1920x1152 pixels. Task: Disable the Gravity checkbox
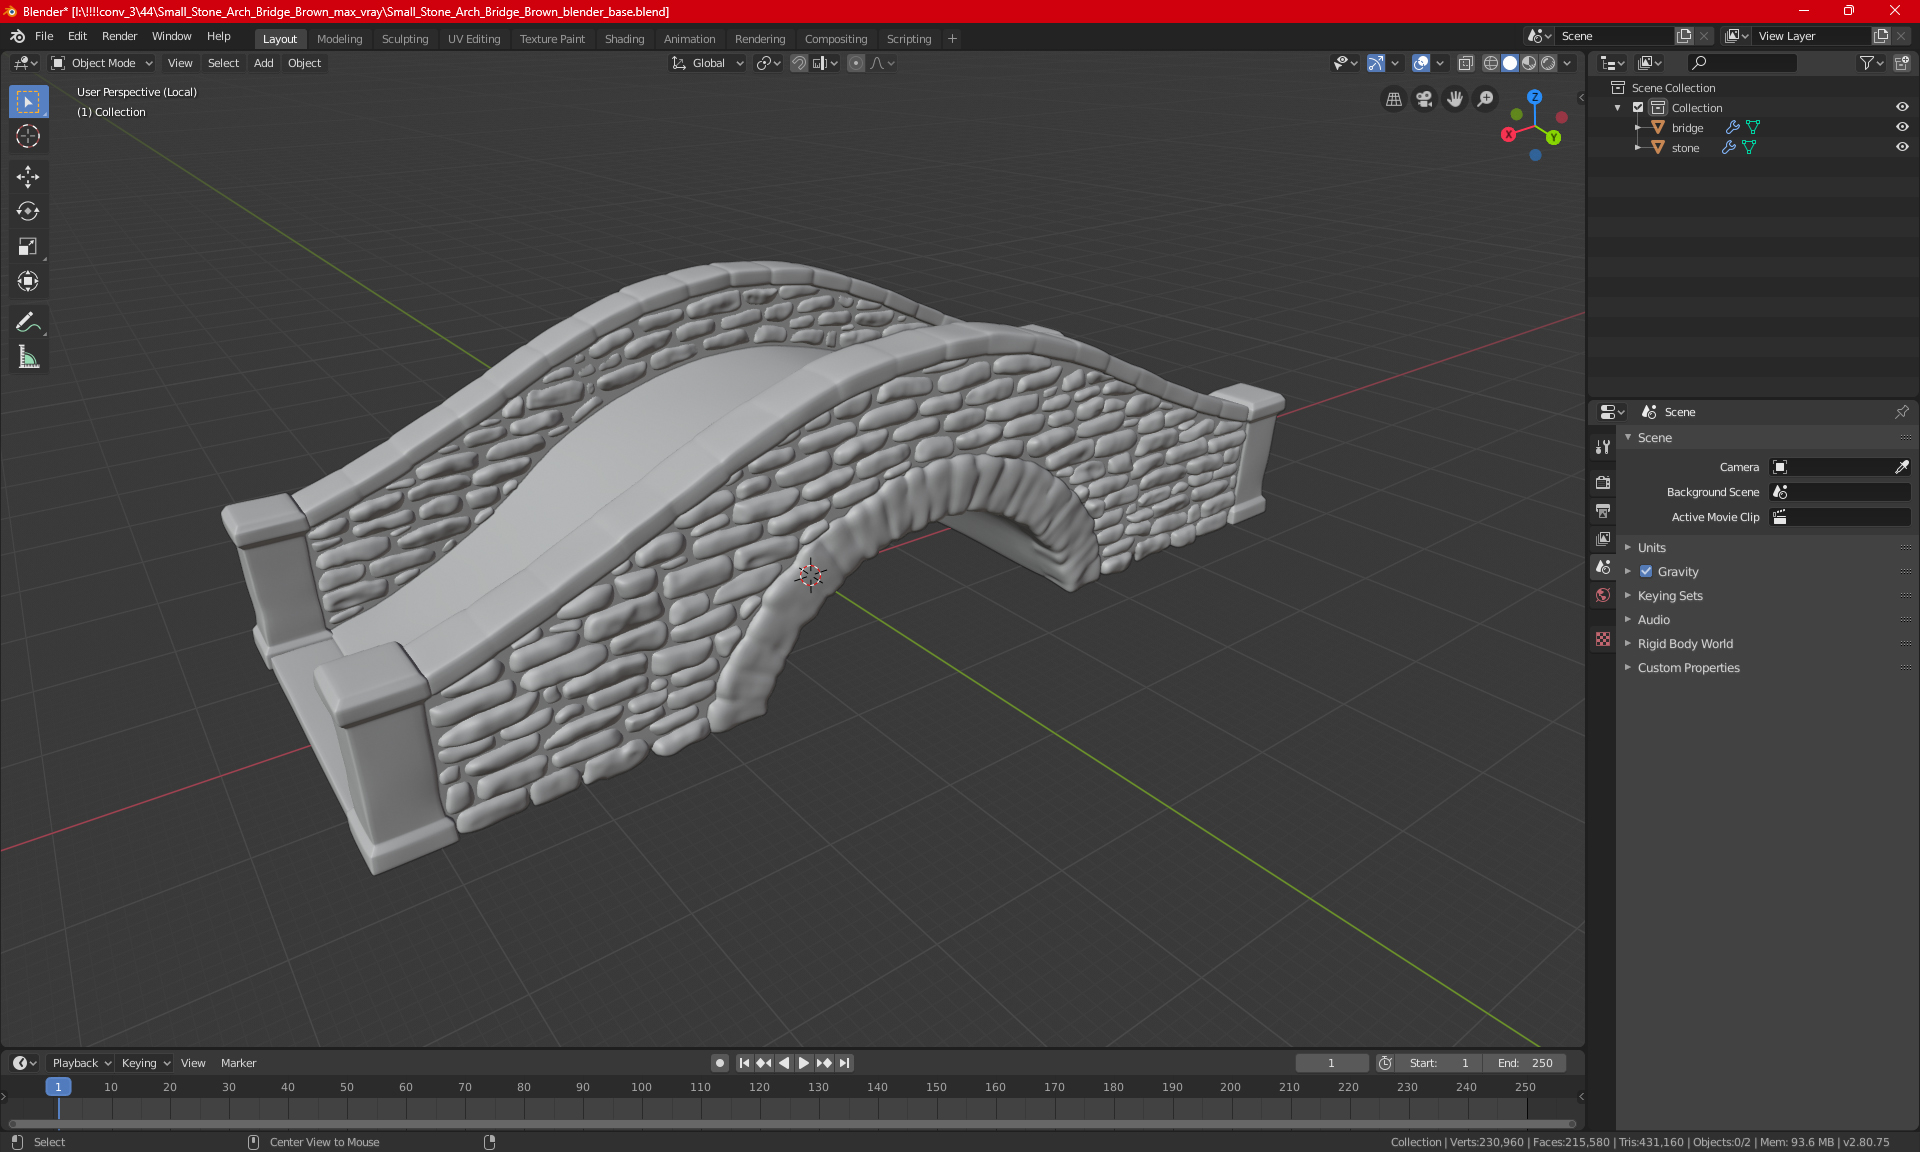1646,572
